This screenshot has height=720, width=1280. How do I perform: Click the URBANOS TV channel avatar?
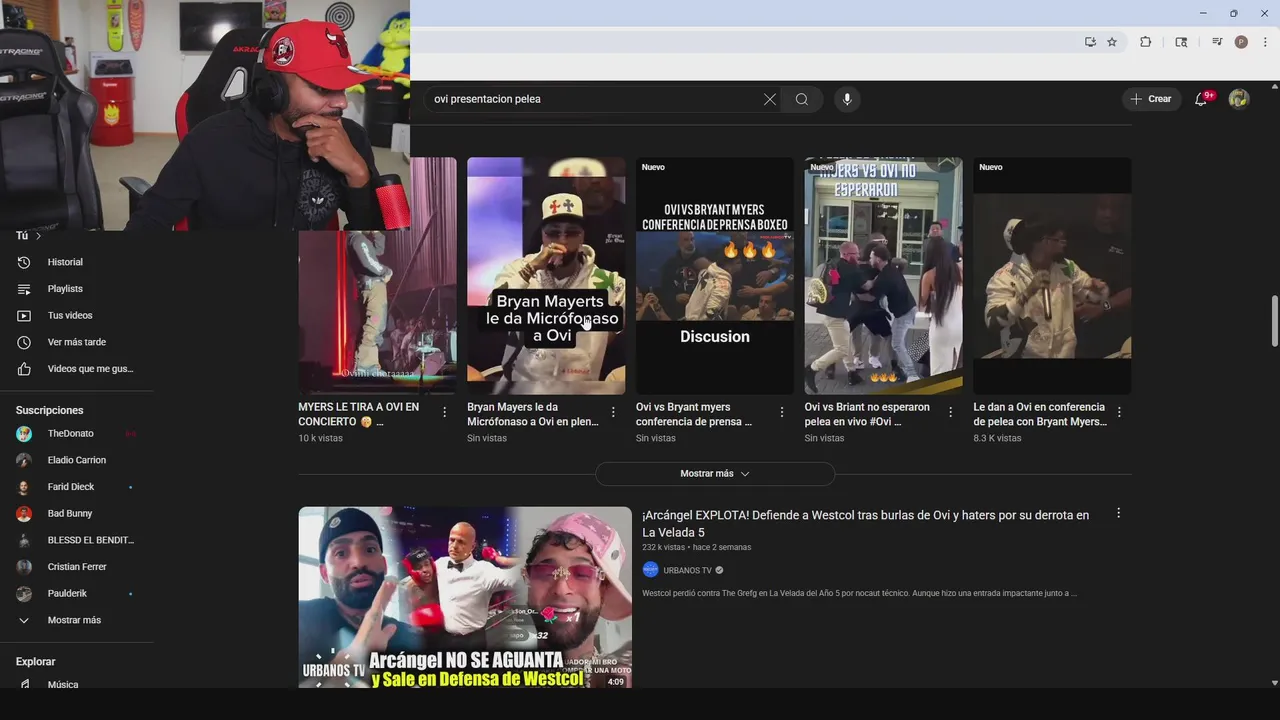click(650, 570)
